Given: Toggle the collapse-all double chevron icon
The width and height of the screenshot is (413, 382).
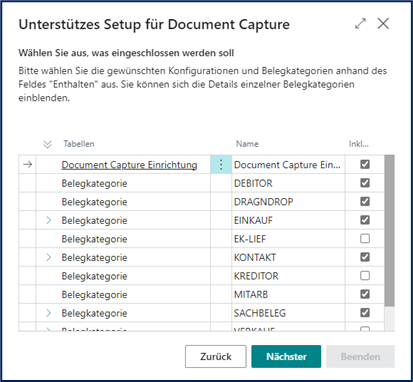Looking at the screenshot, I should click(x=48, y=144).
